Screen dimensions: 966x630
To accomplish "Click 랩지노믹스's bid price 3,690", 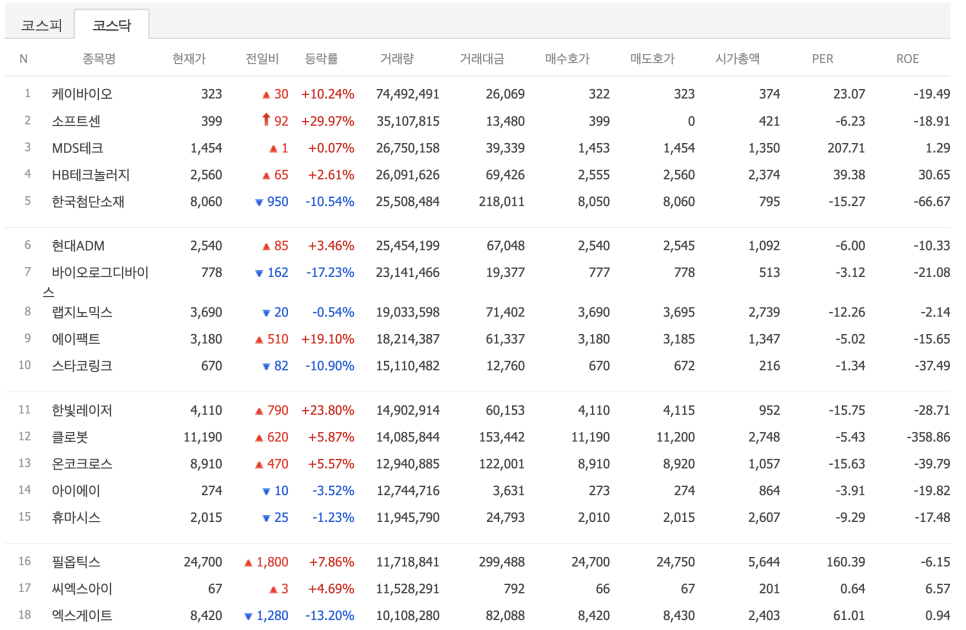I will point(594,312).
